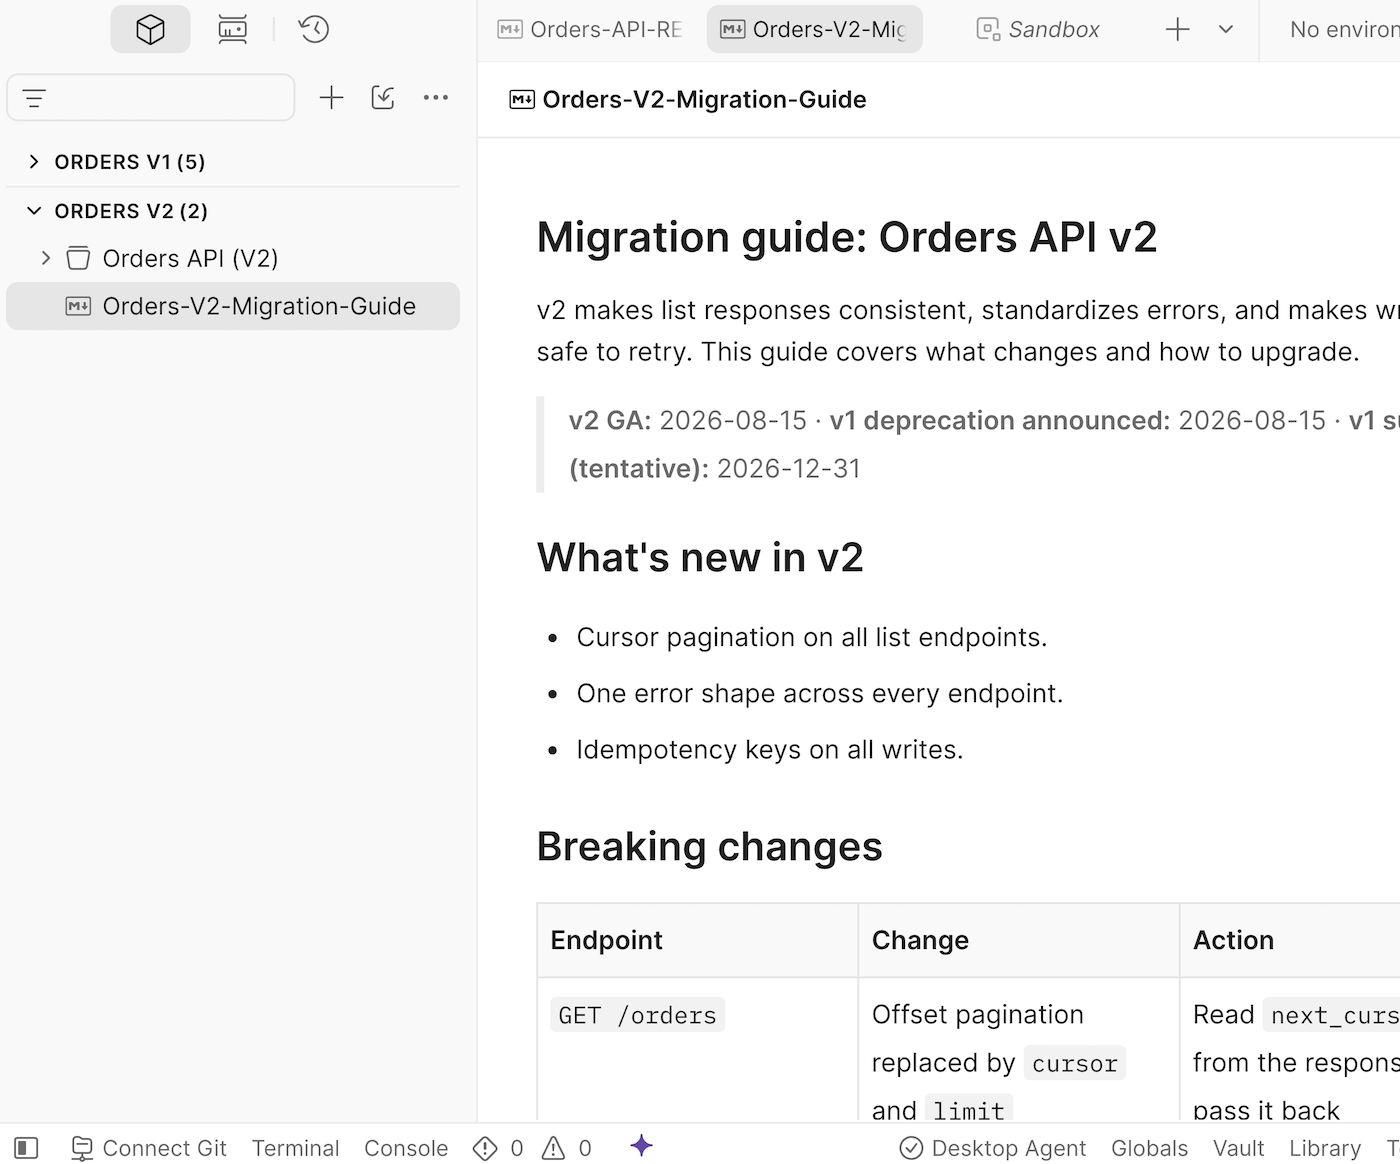This screenshot has width=1400, height=1164.
Task: Click the warnings triangle icon
Action: 553,1148
